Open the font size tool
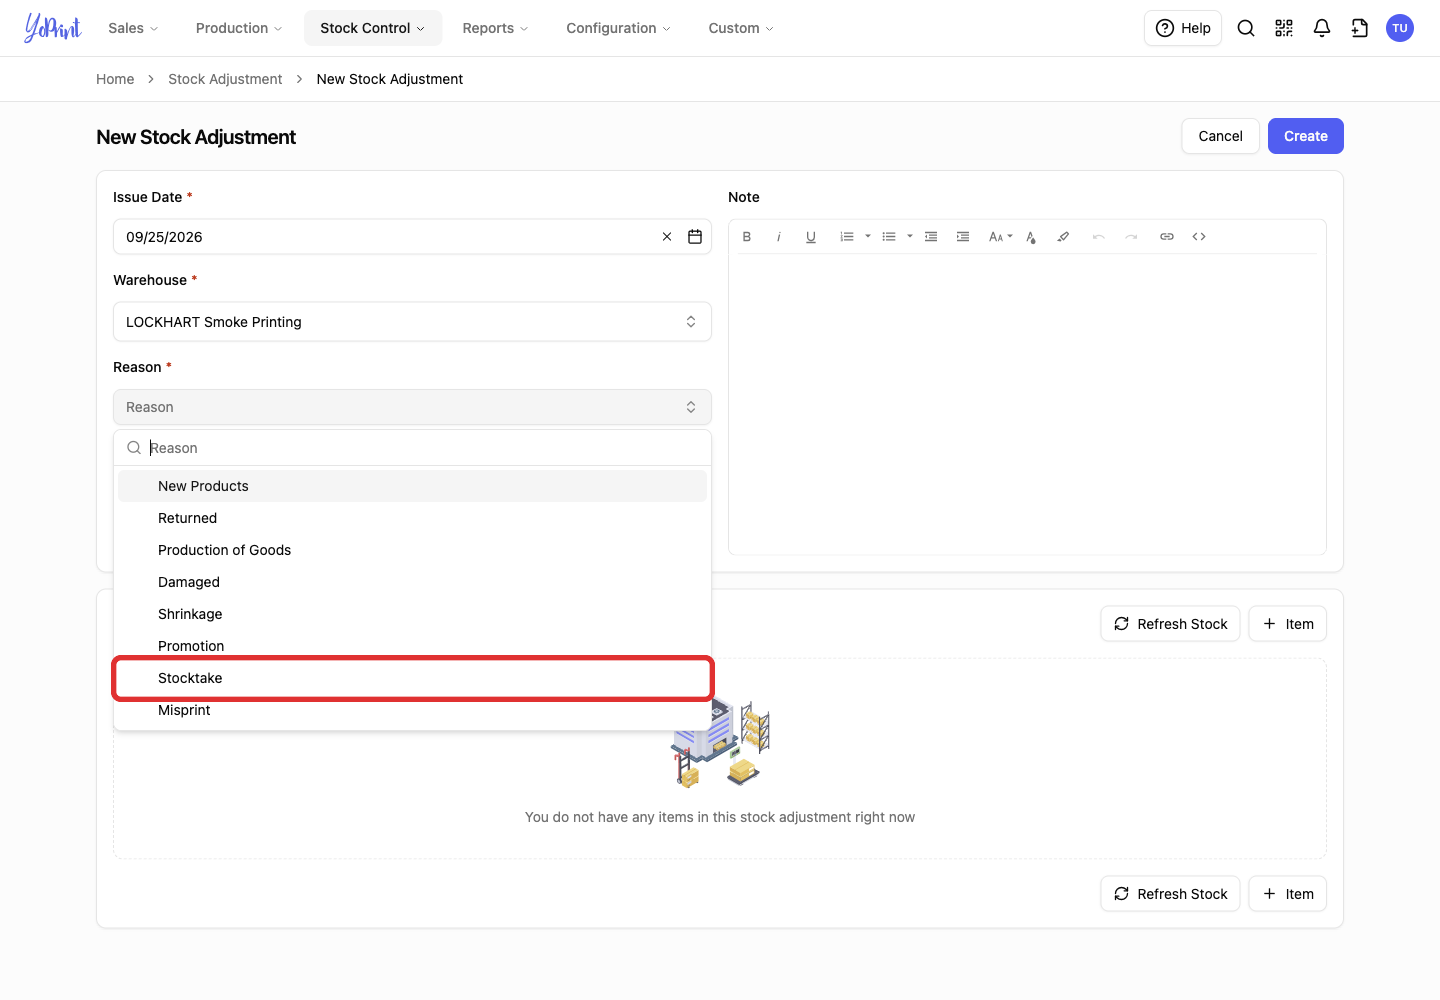This screenshot has width=1440, height=1000. 1000,237
